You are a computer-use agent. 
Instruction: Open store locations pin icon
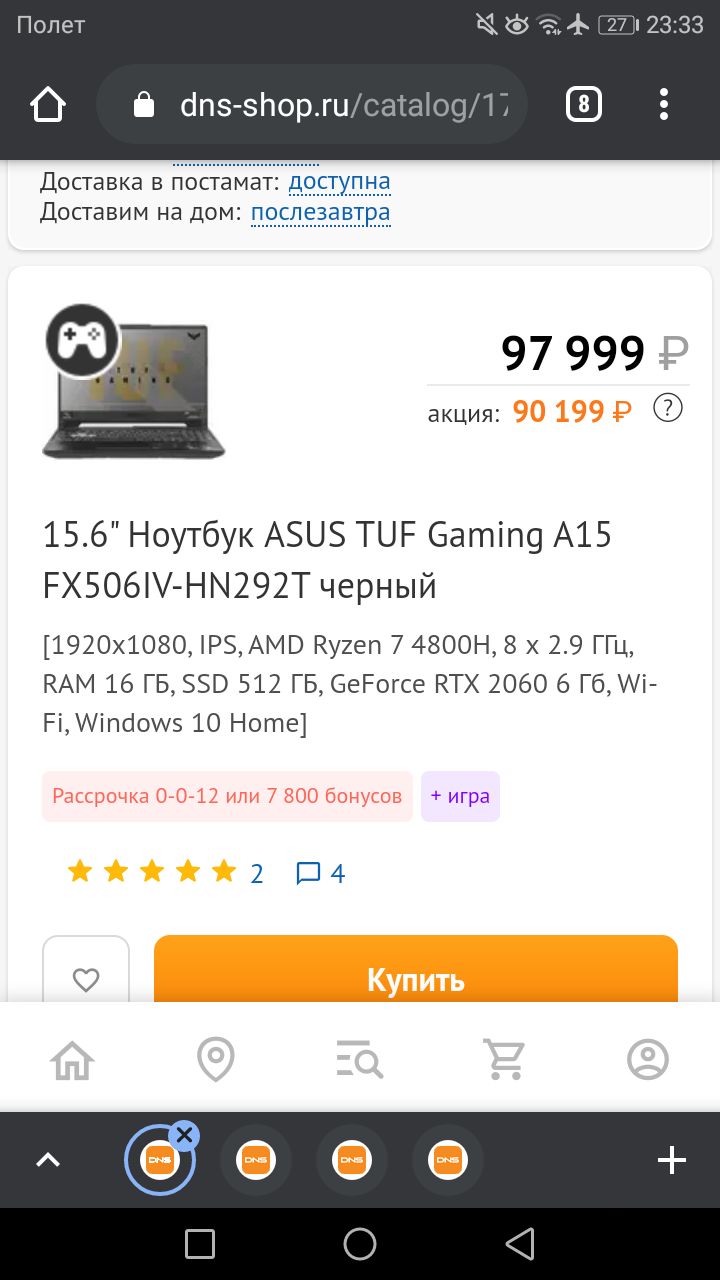pyautogui.click(x=216, y=1059)
